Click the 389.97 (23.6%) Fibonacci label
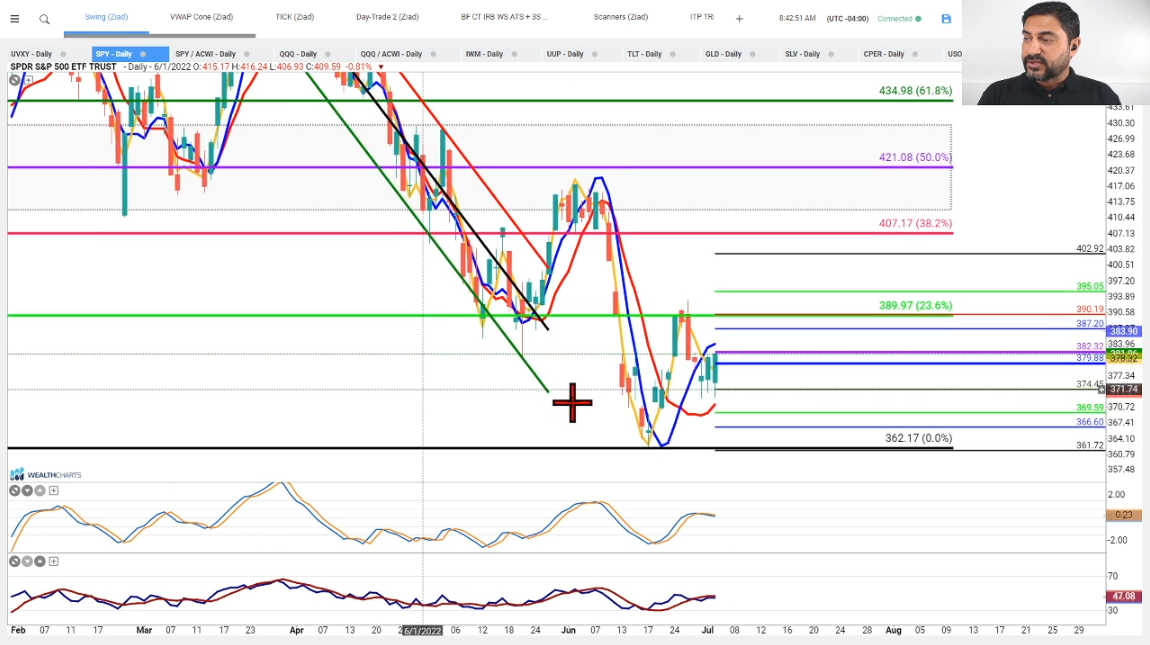The image size is (1150, 645). [915, 305]
